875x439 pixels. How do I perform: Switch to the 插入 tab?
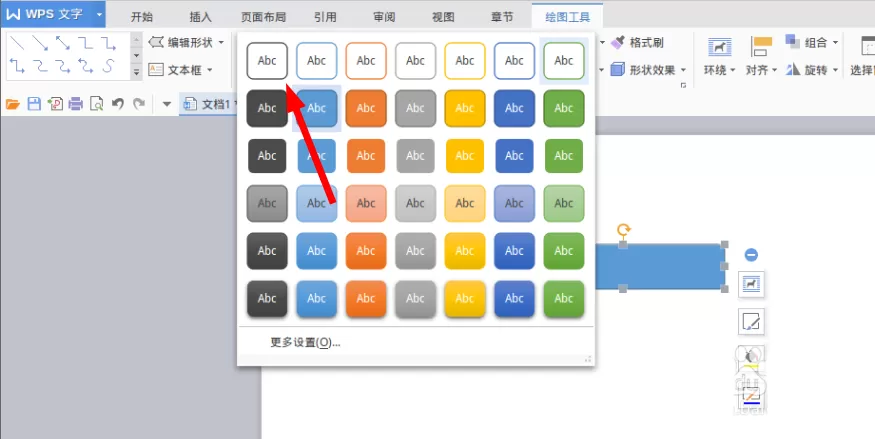pyautogui.click(x=200, y=17)
